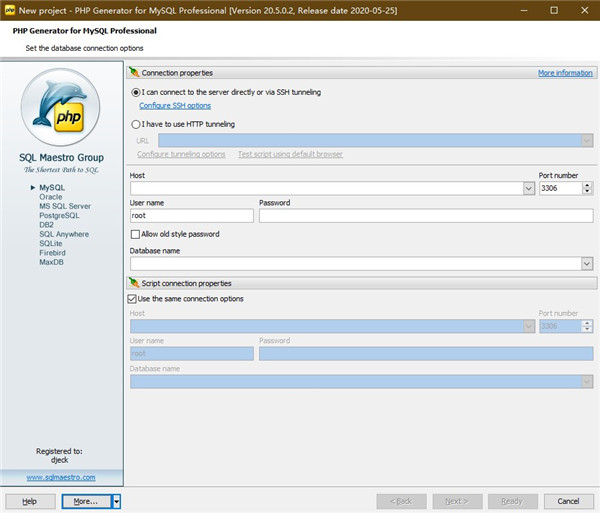
Task: Click the Script connection properties section icon
Action: tap(134, 284)
